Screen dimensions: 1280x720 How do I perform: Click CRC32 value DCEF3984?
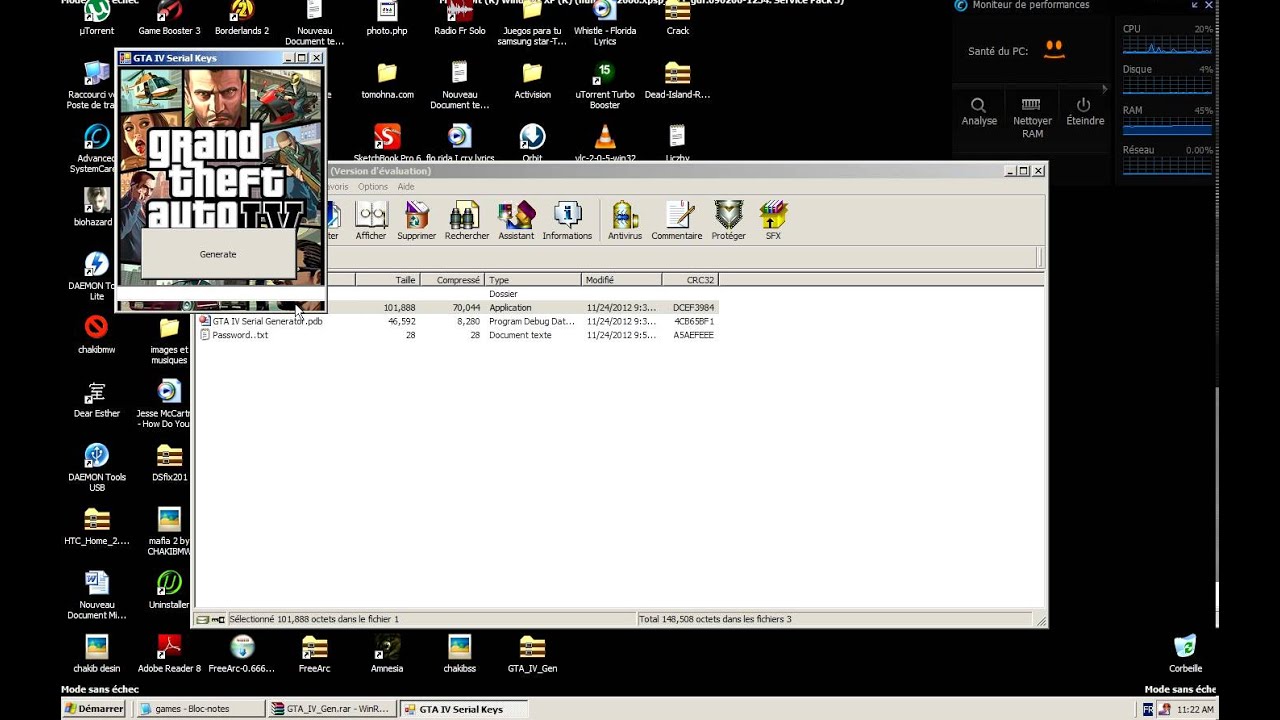693,308
